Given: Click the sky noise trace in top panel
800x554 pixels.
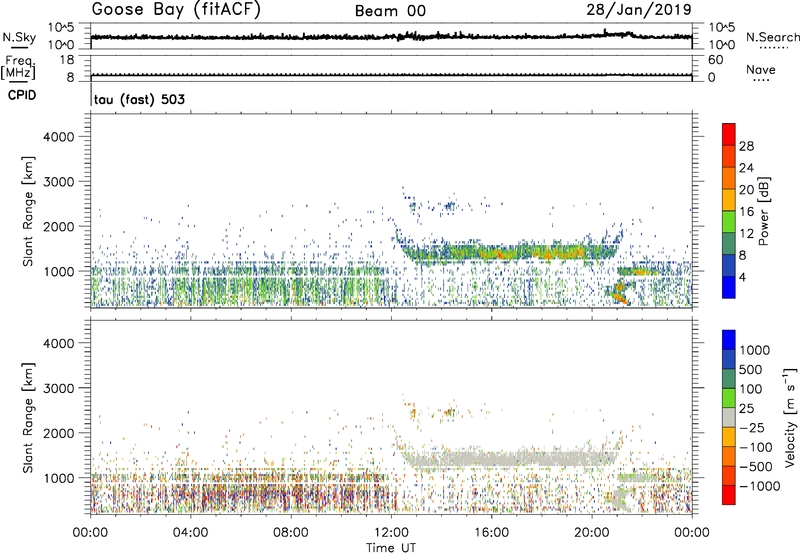Looking at the screenshot, I should coord(391,36).
